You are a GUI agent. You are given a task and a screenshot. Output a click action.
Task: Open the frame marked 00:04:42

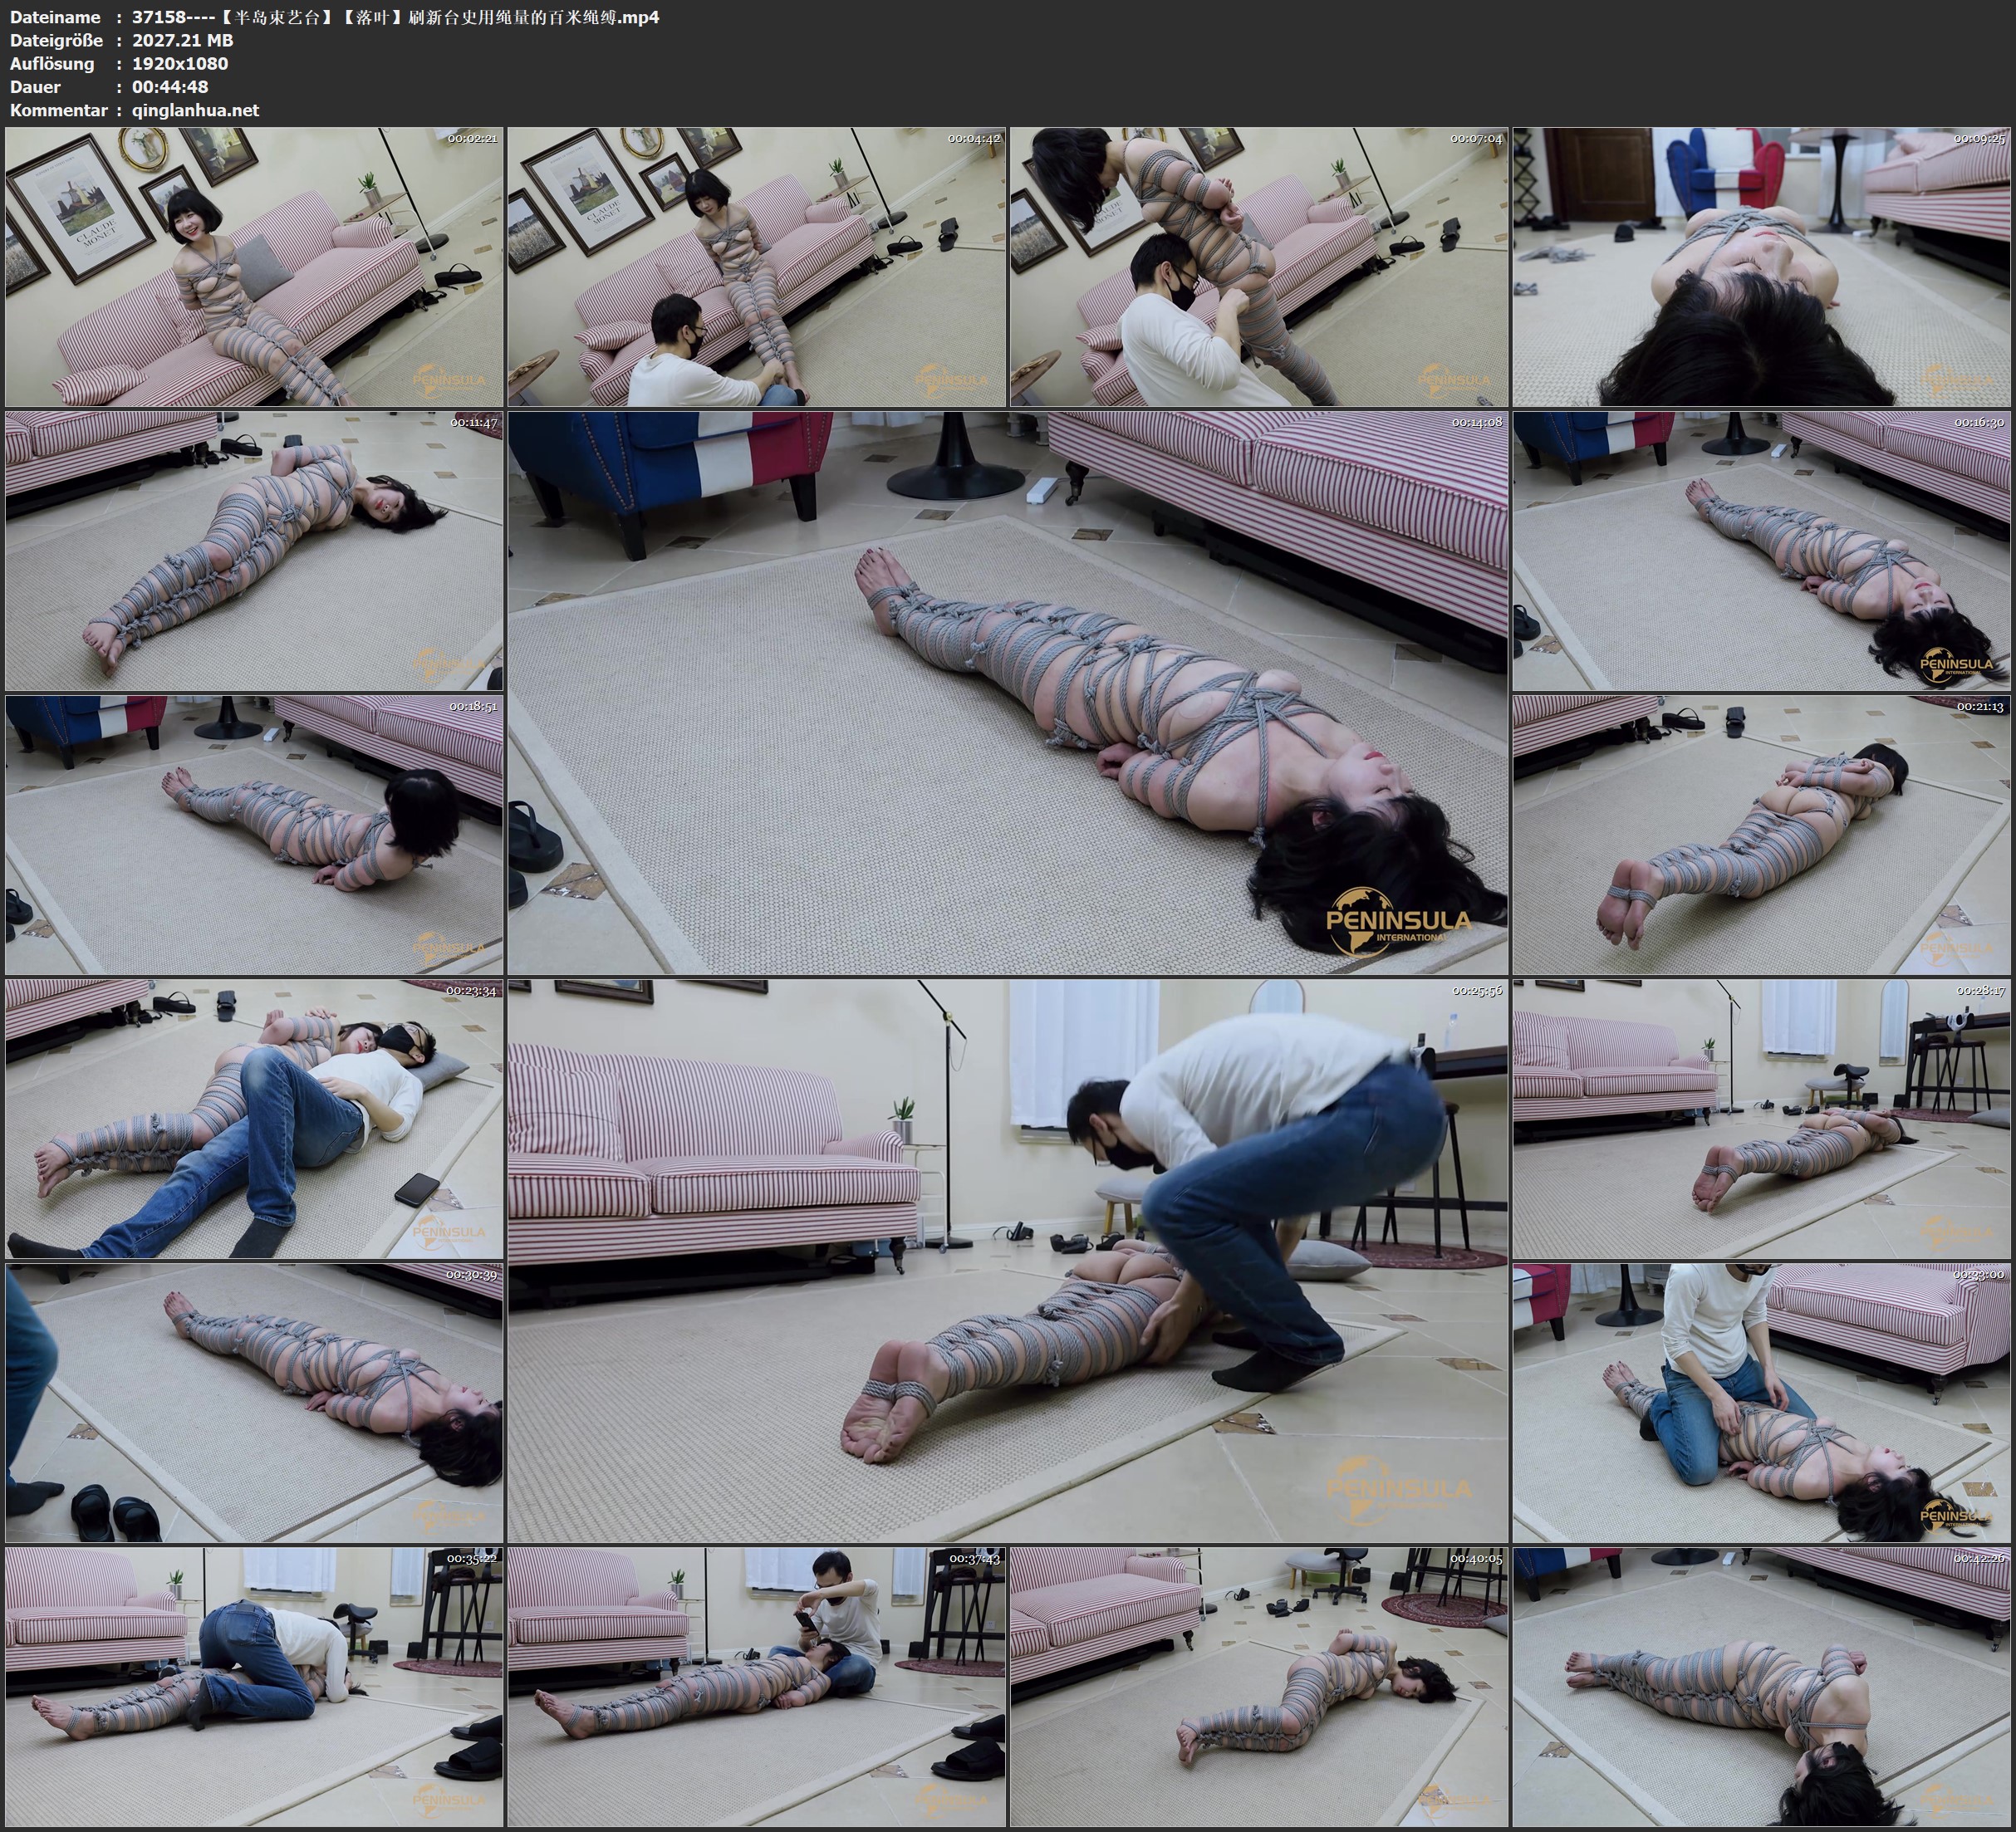click(756, 266)
